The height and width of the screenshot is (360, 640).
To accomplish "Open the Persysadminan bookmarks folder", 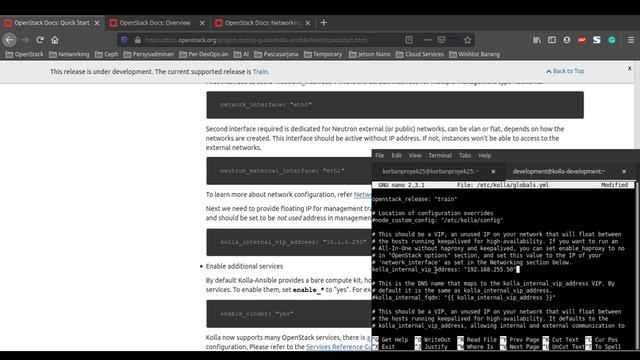I will coord(149,54).
